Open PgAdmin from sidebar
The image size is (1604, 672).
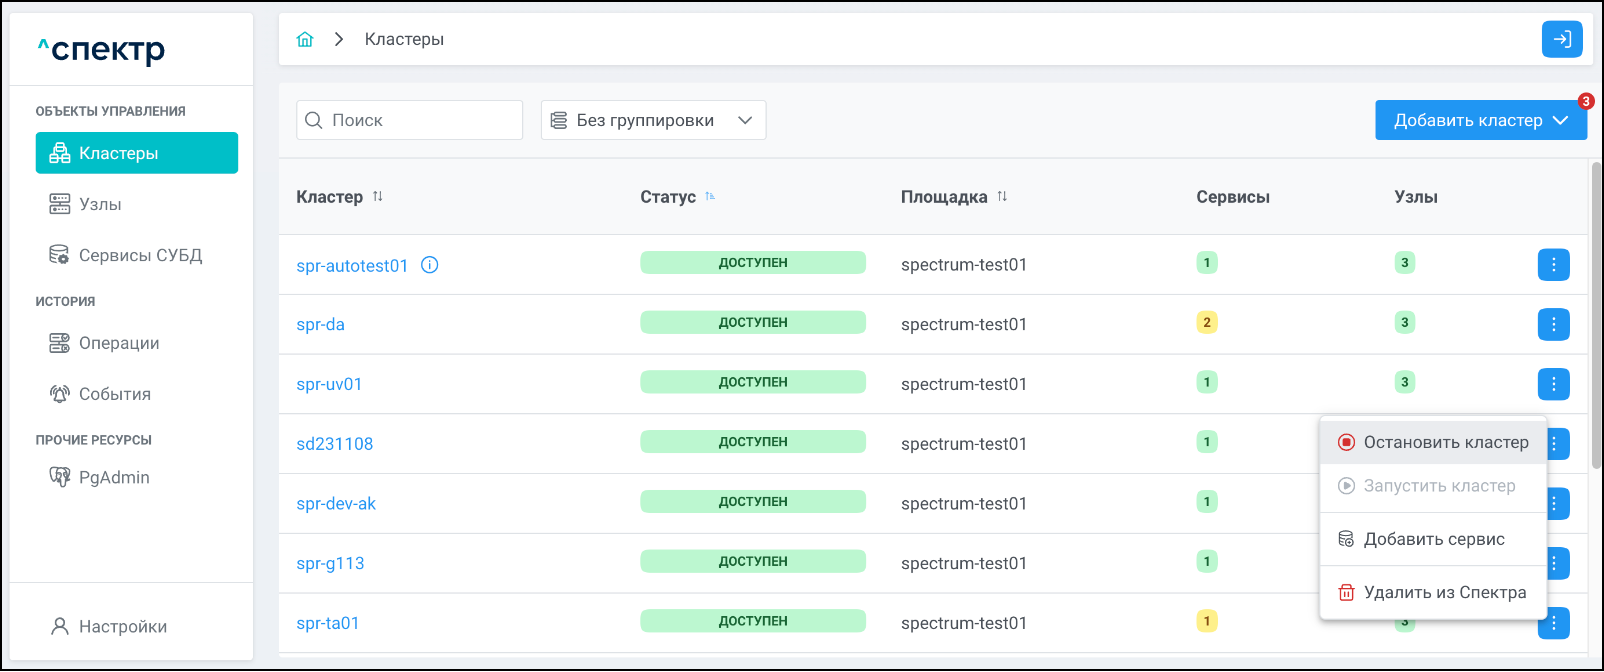114,477
